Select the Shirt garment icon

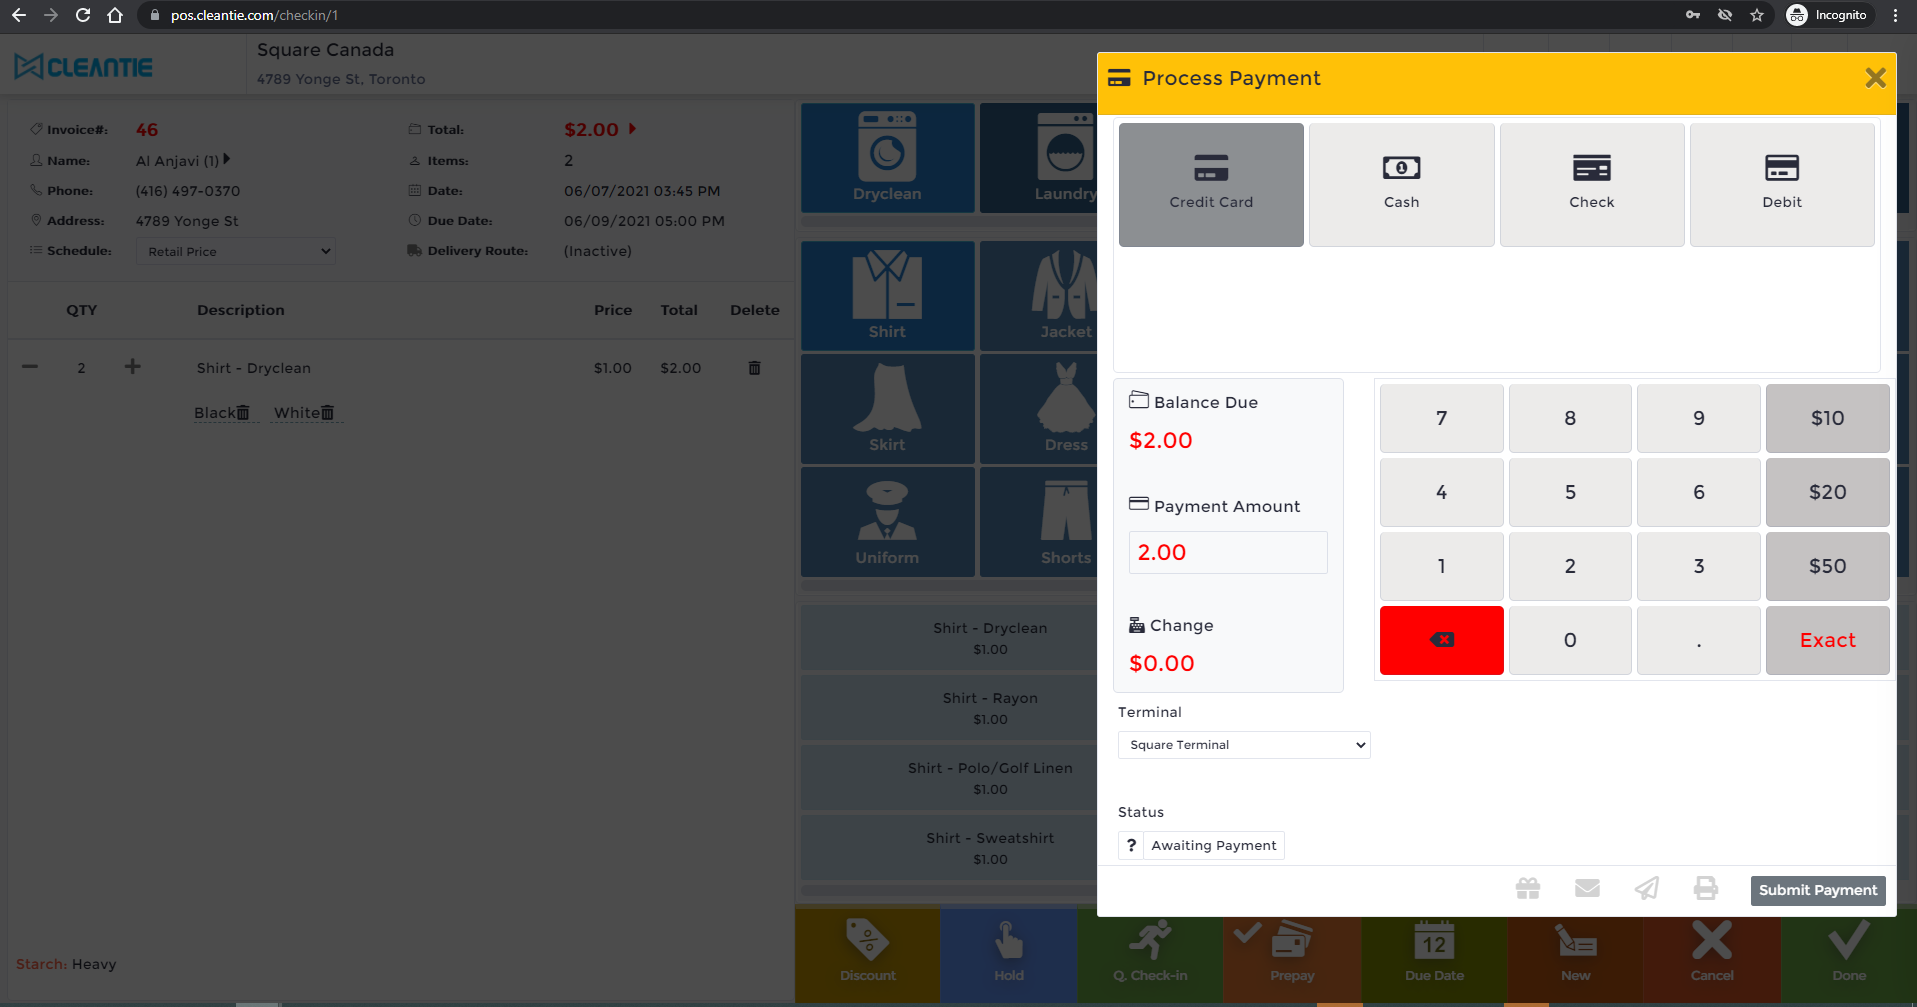click(887, 295)
